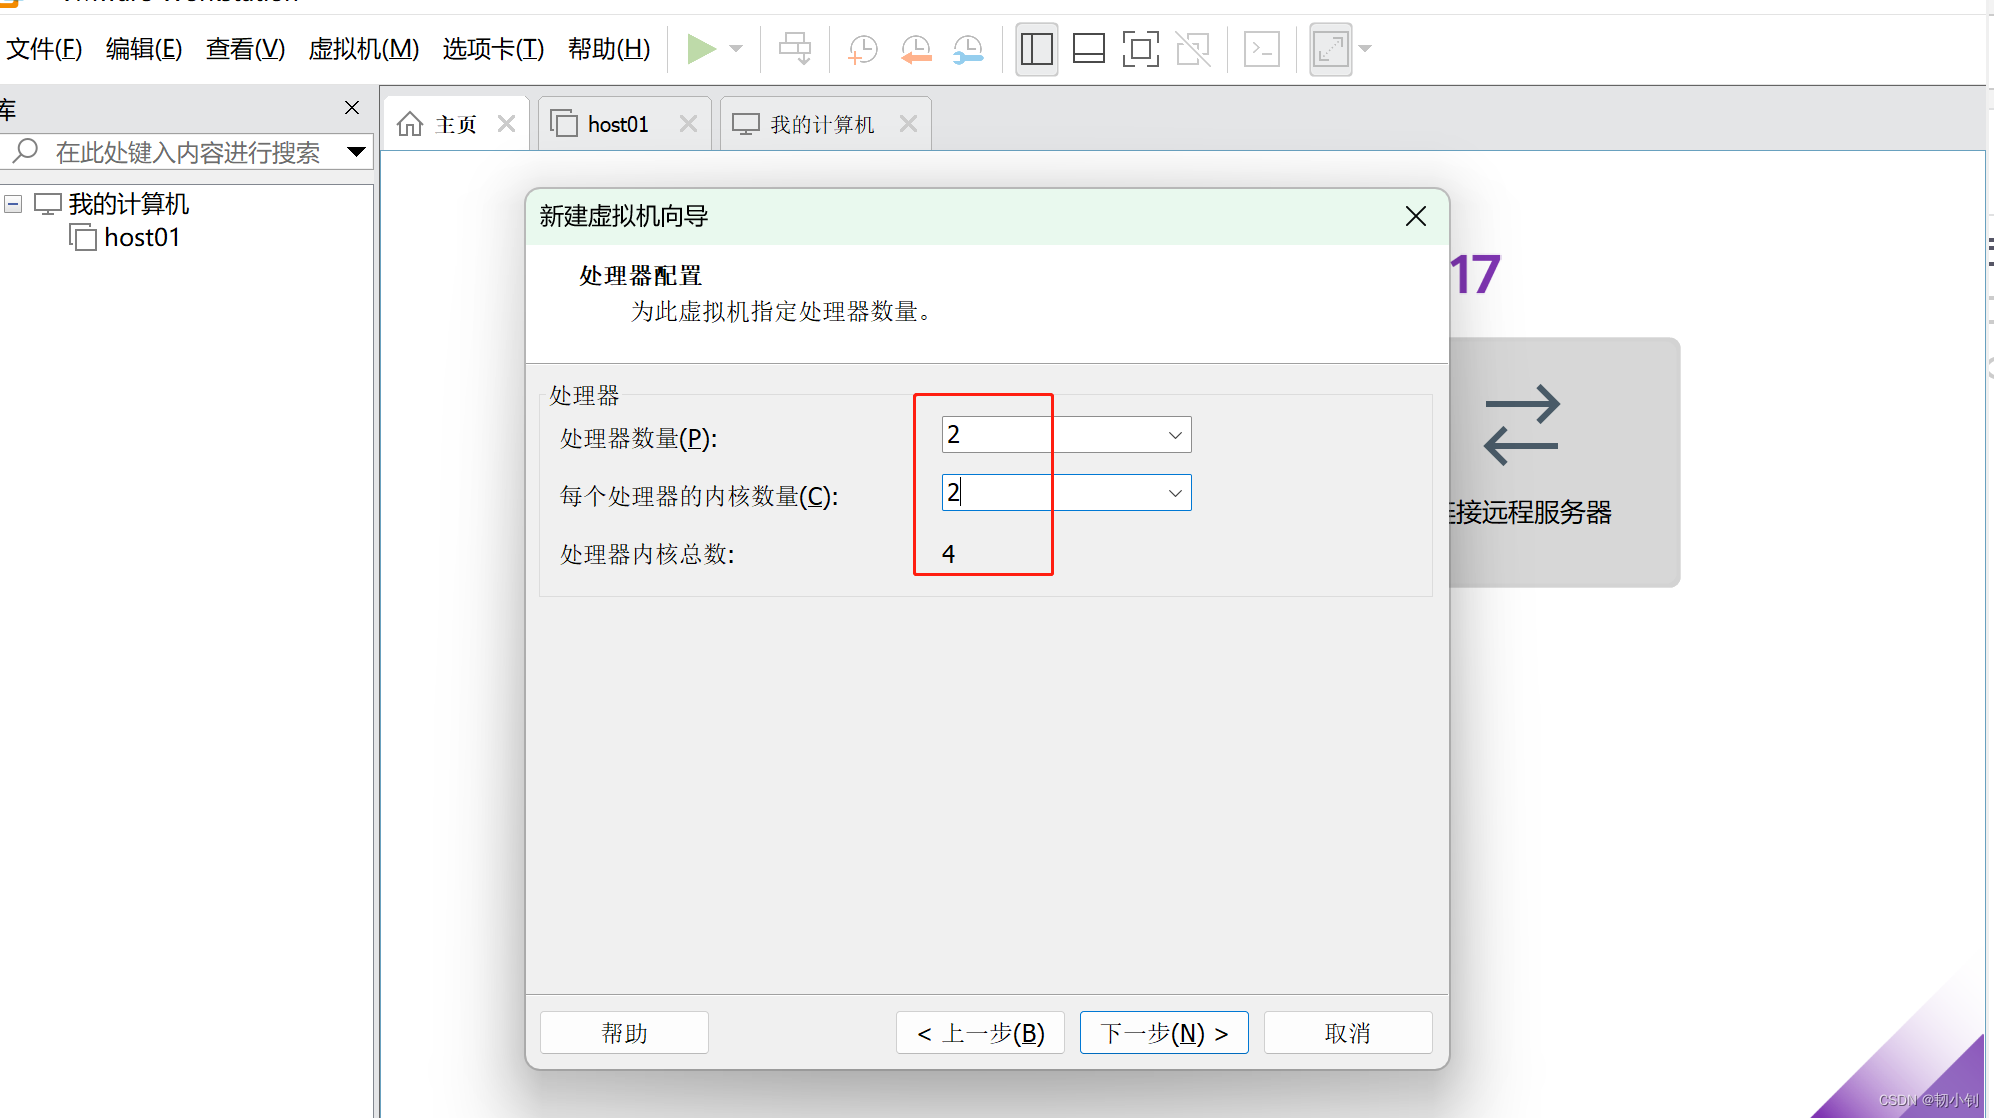The height and width of the screenshot is (1118, 1994).
Task: Enter full screen mode icon
Action: (x=1140, y=48)
